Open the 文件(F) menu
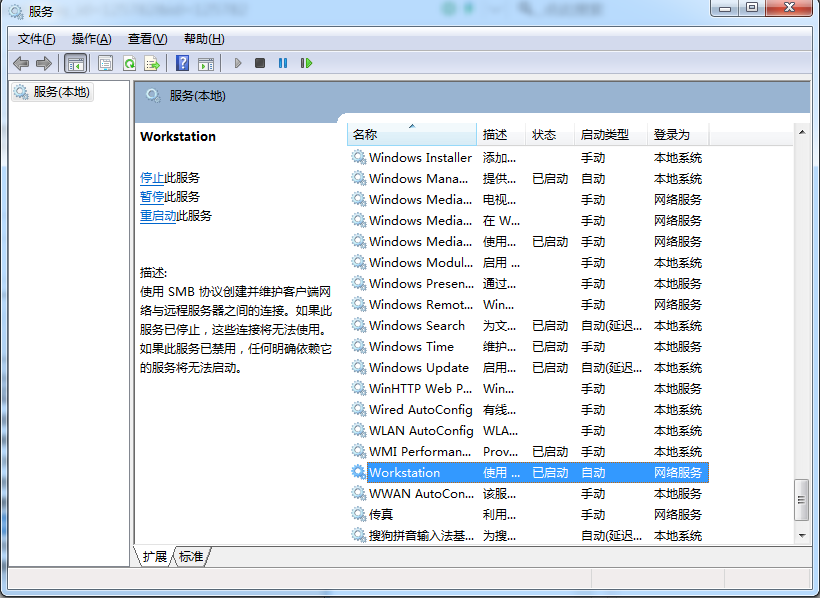This screenshot has height=598, width=820. [36, 39]
